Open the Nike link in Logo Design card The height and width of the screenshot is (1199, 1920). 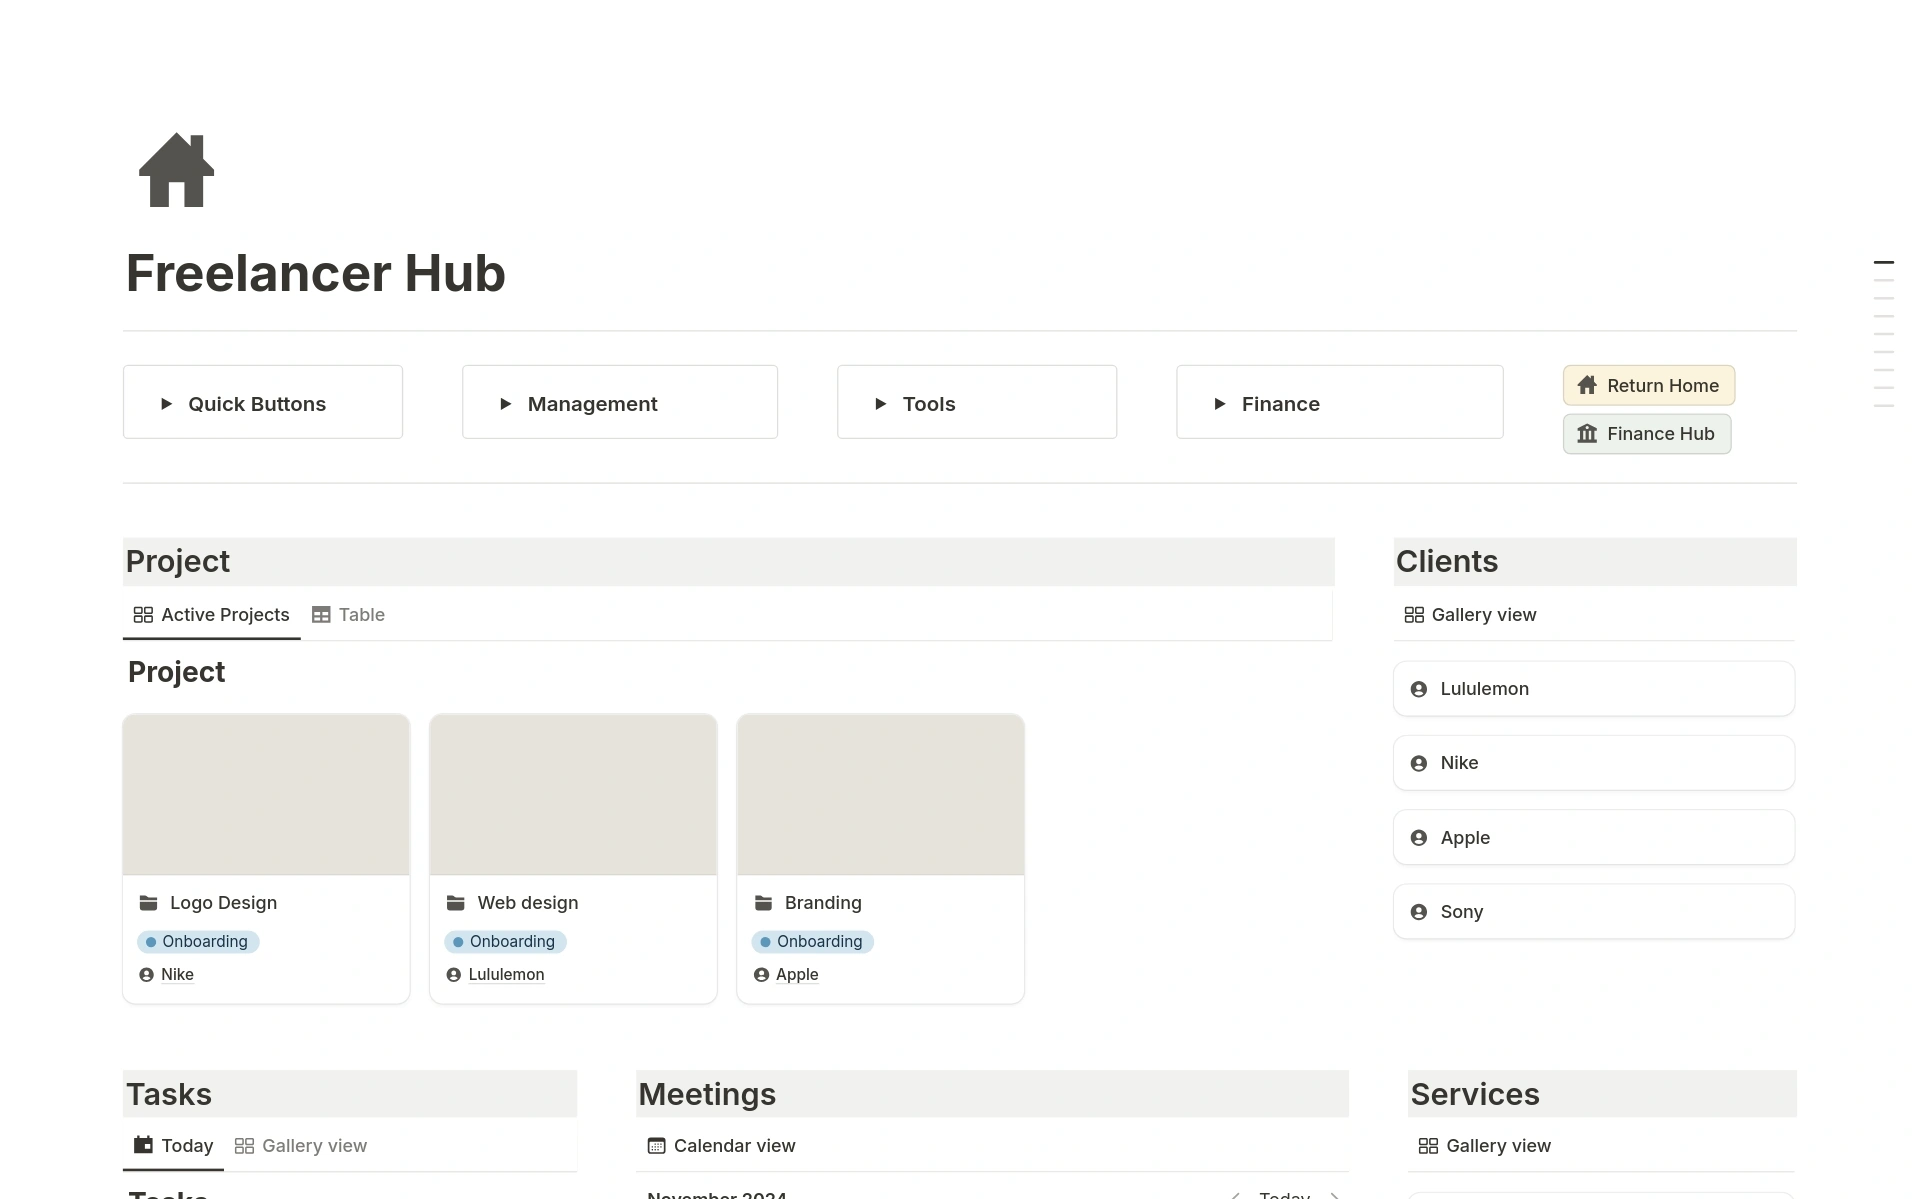(x=177, y=975)
